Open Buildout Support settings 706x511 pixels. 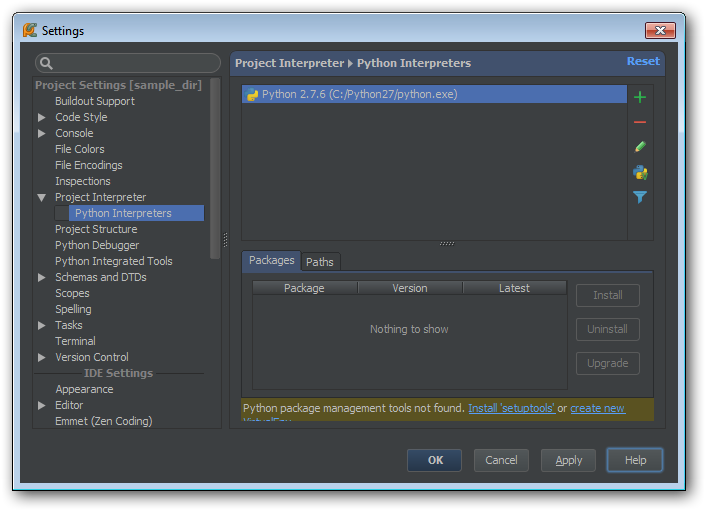tap(95, 101)
